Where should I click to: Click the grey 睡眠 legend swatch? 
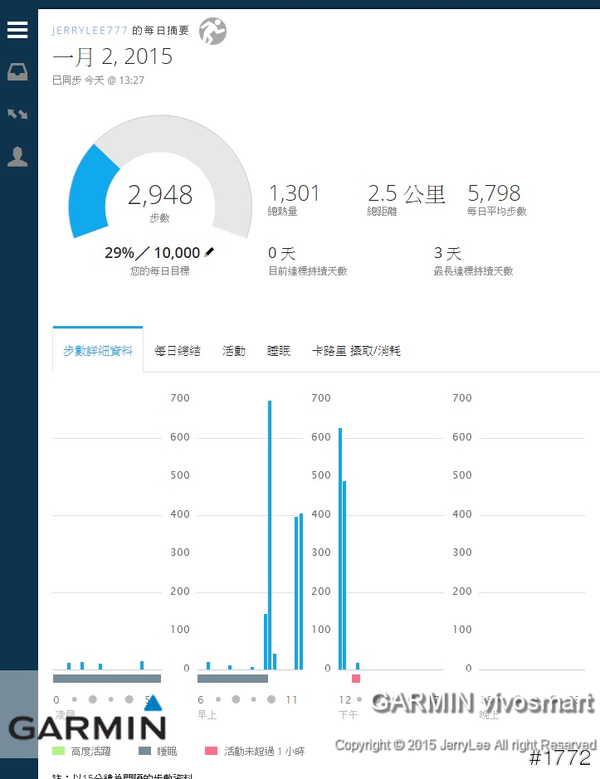coord(144,751)
